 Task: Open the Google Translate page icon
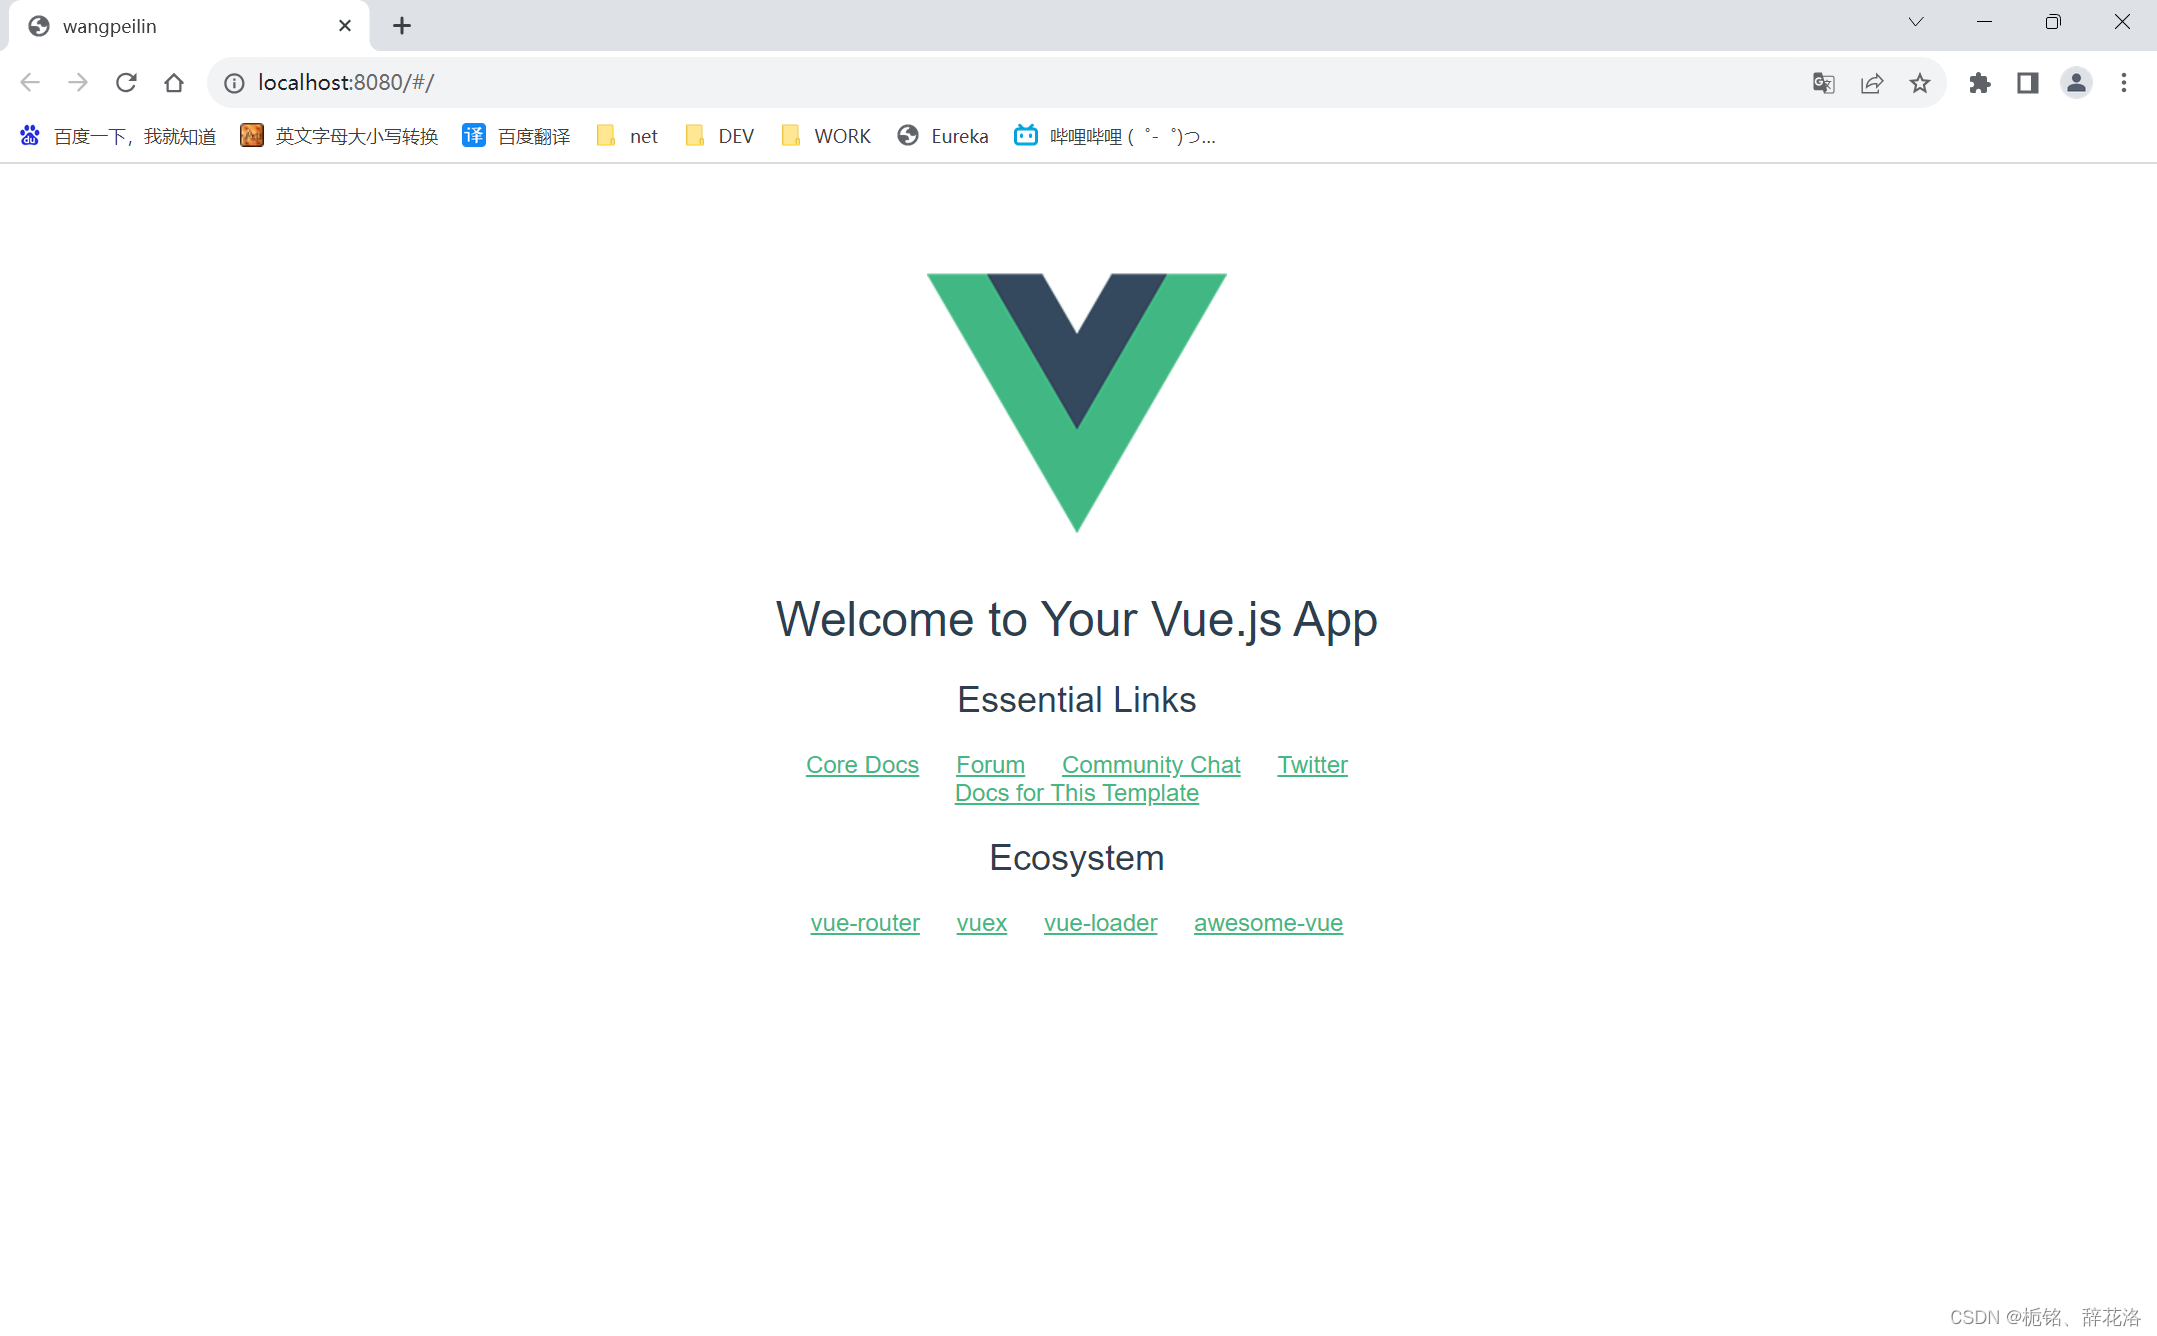1823,83
